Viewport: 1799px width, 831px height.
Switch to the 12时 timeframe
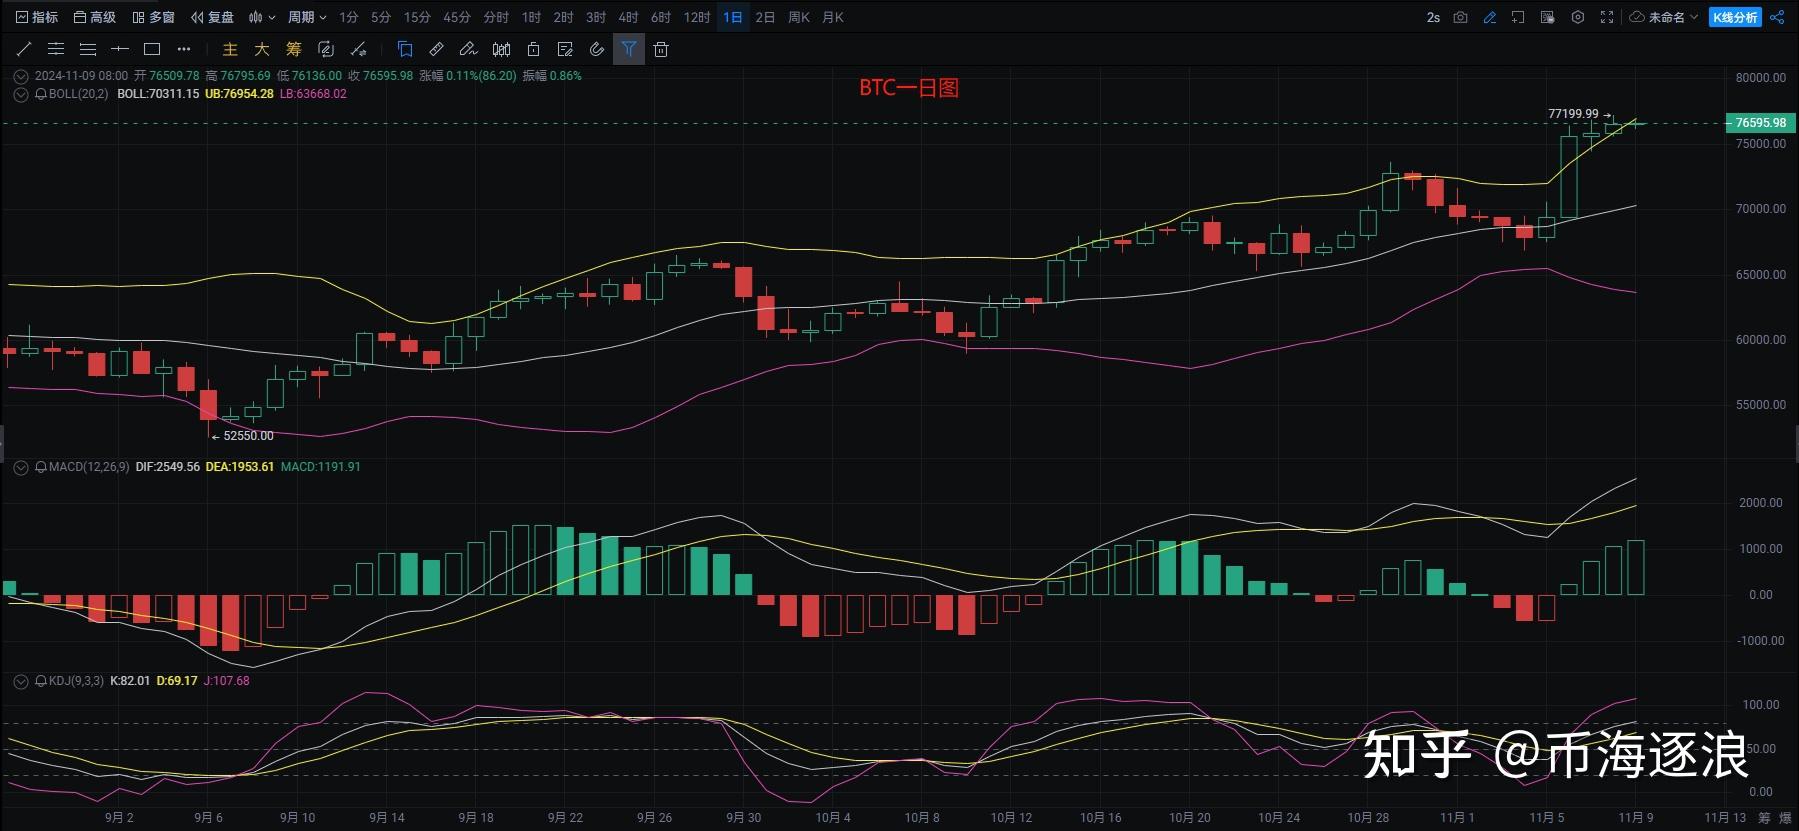tap(697, 17)
